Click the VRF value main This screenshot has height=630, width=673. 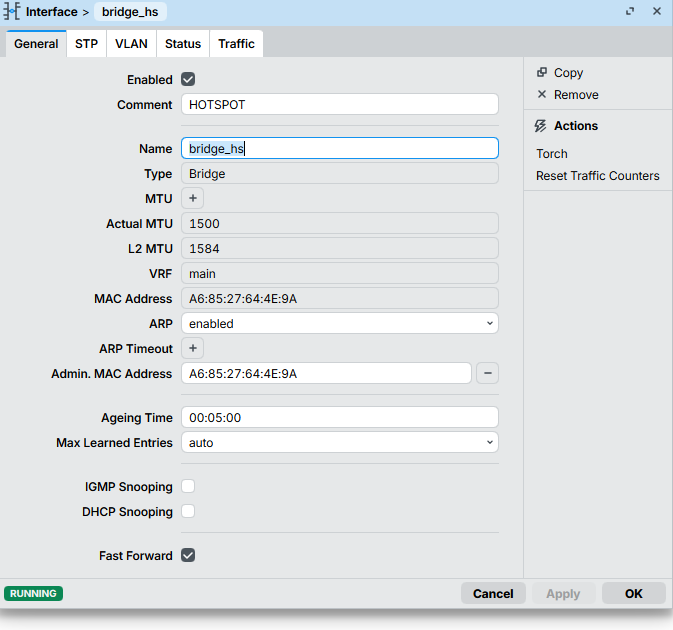[x=340, y=273]
